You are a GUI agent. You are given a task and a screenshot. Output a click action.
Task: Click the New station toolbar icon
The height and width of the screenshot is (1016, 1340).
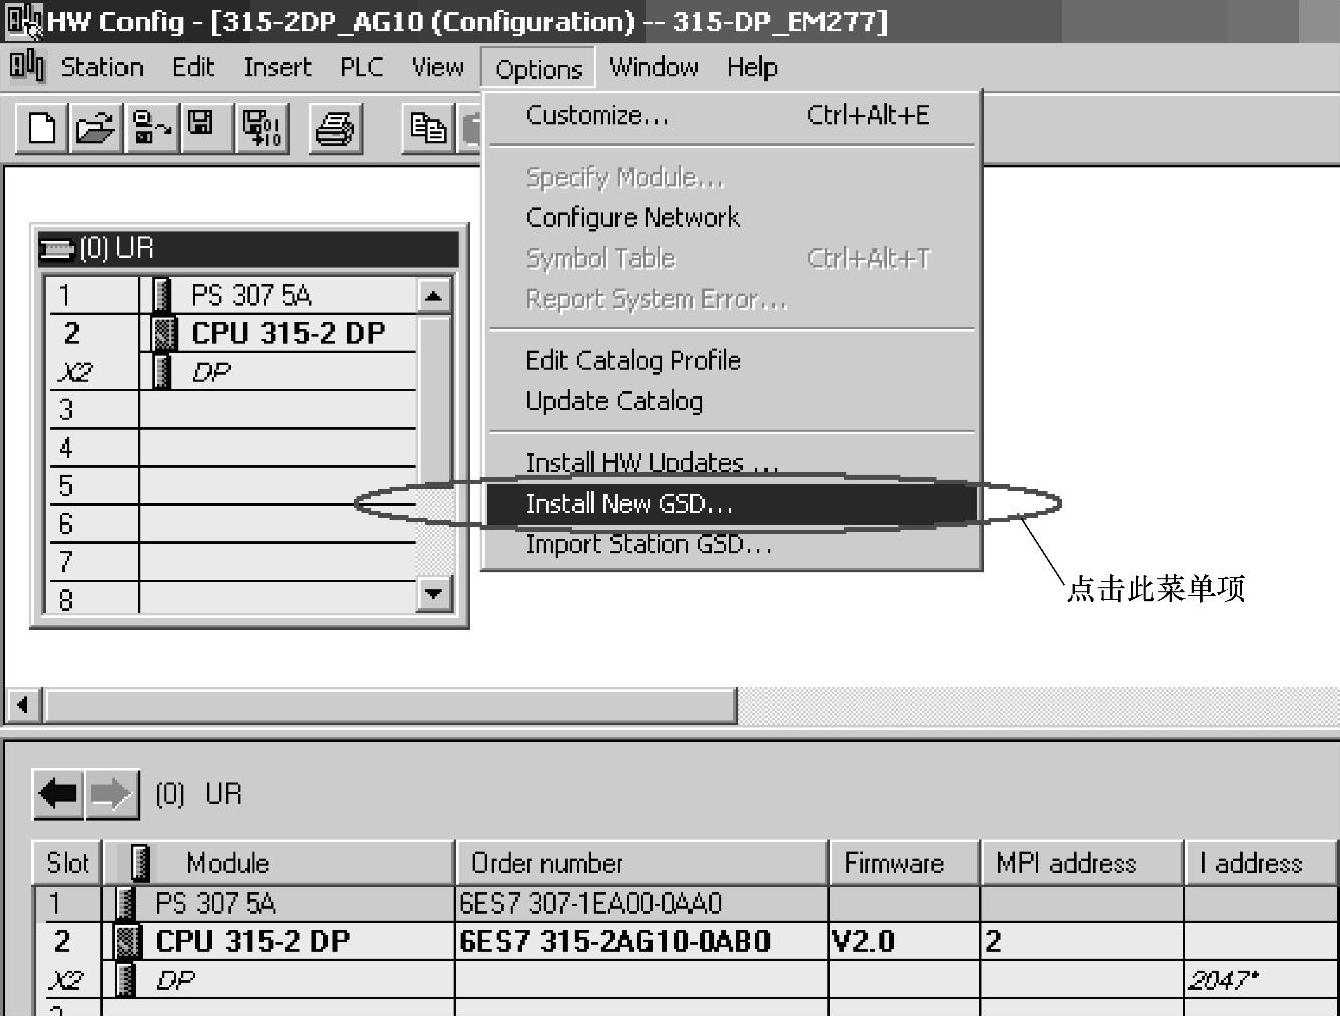coord(42,129)
